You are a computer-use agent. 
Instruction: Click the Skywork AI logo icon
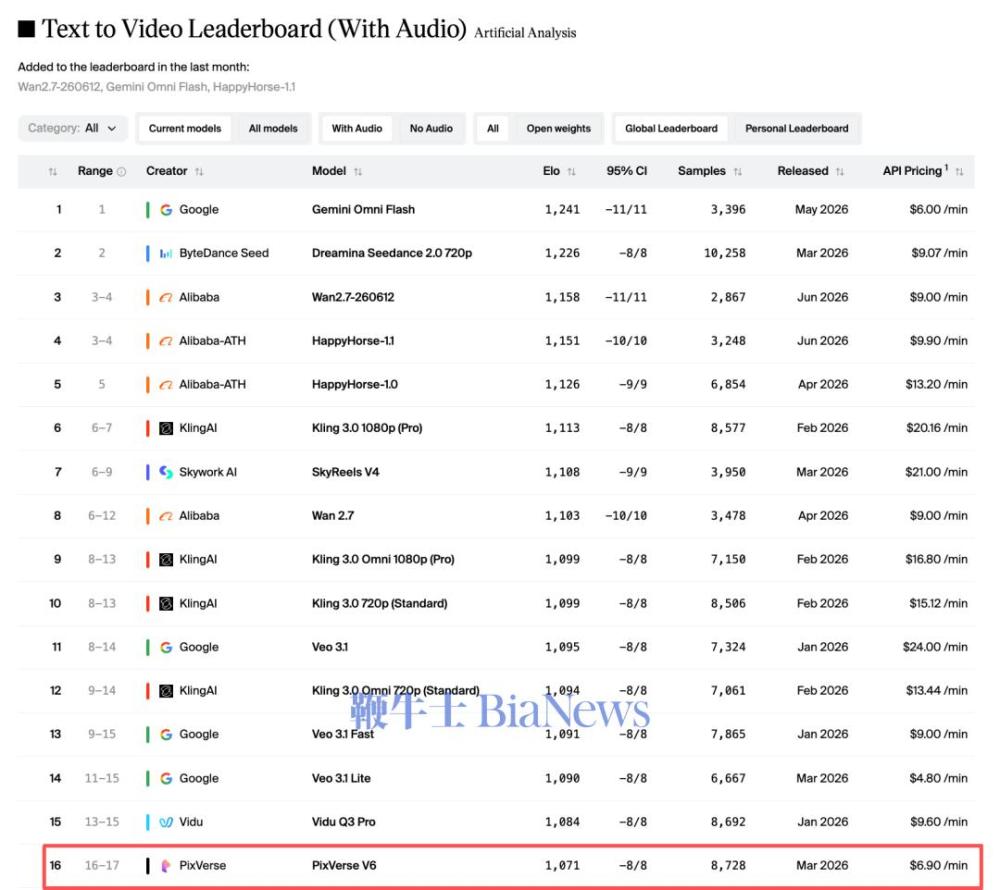coord(166,472)
